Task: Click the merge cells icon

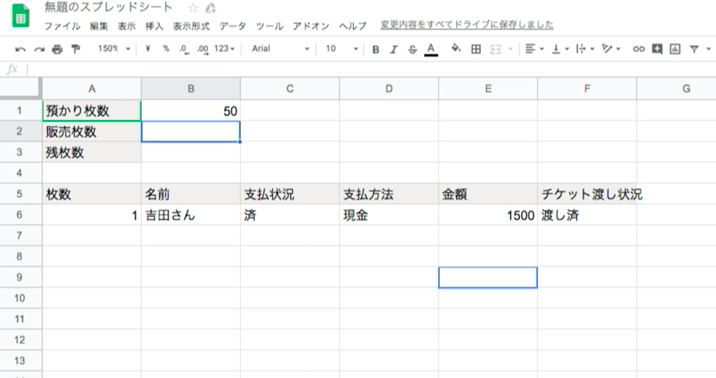Action: pos(495,49)
